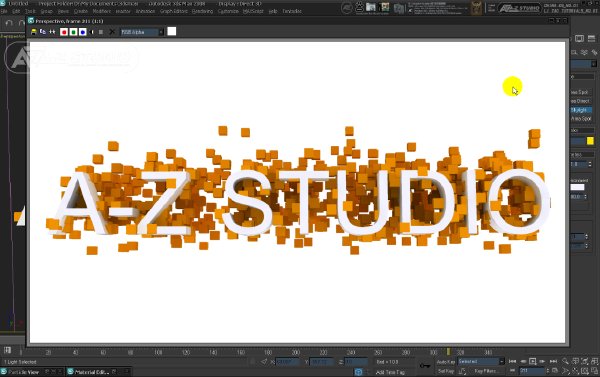Click the frame 211 time slider marker
Viewport: 600px width, 377px height.
tap(448, 351)
